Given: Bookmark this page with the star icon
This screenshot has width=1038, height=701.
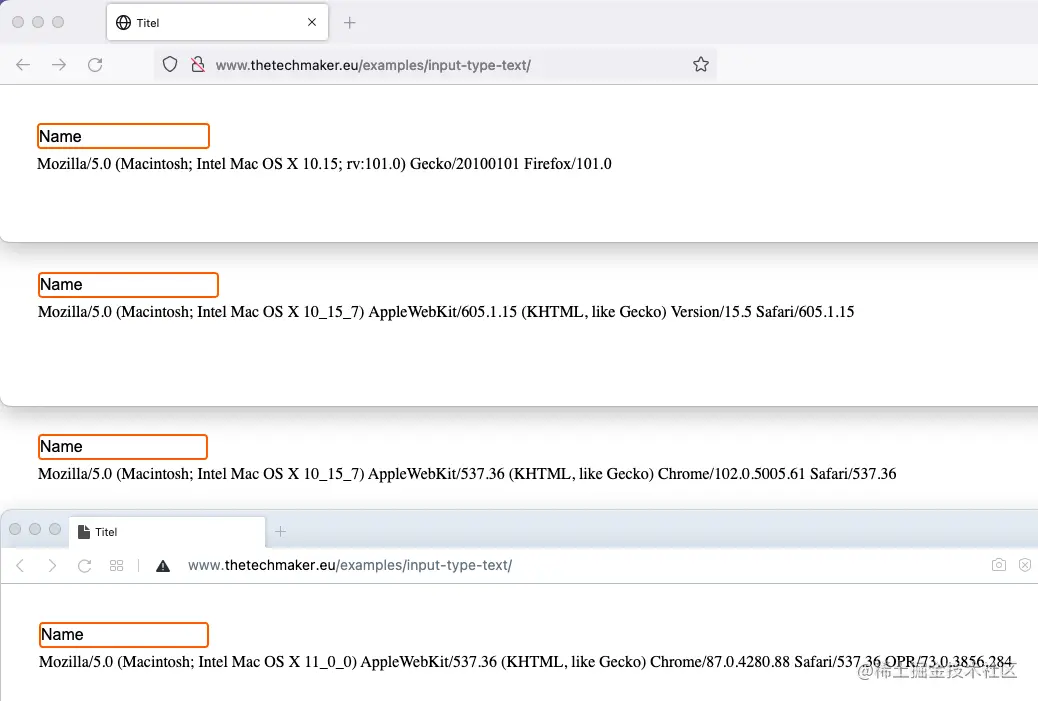Looking at the screenshot, I should tap(701, 64).
